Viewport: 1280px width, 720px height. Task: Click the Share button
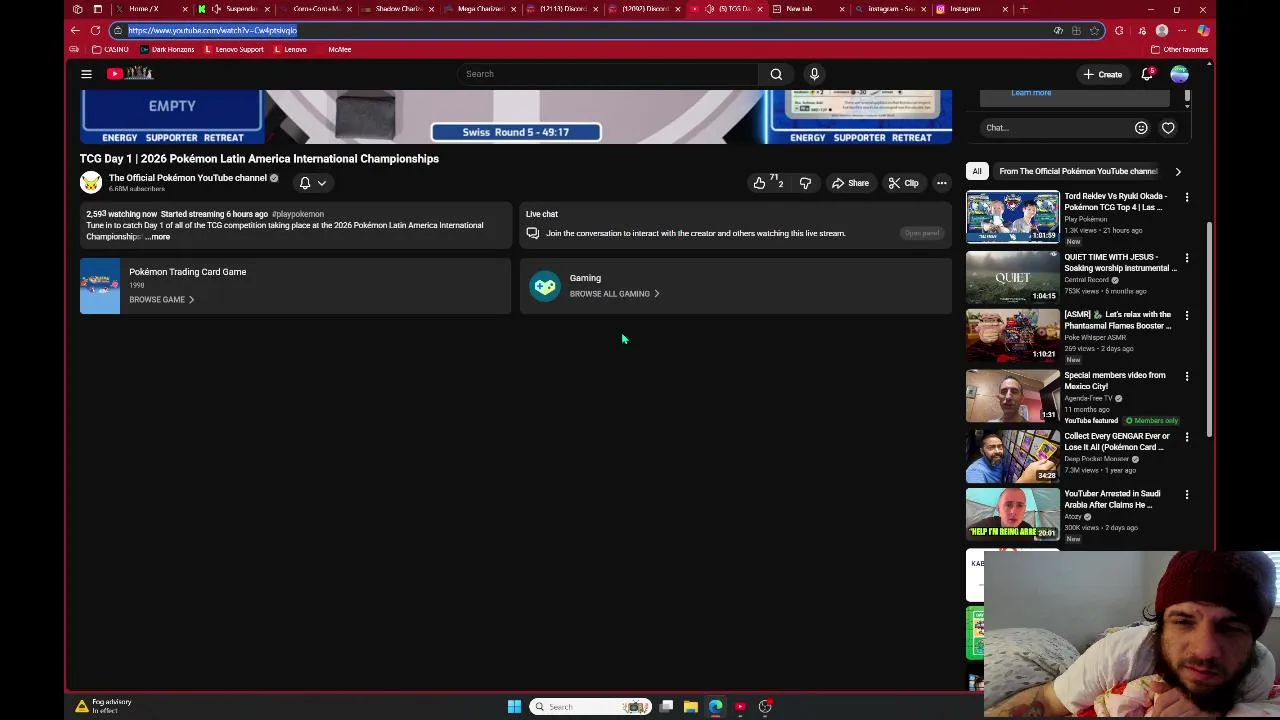coord(851,183)
